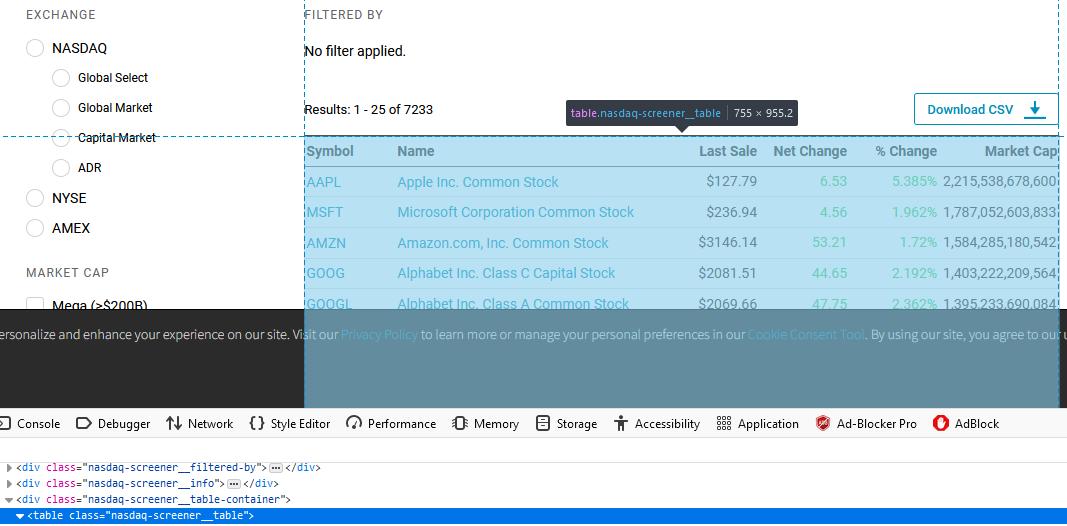Click the $127.79 last sale value
1067x526 pixels.
click(x=732, y=182)
